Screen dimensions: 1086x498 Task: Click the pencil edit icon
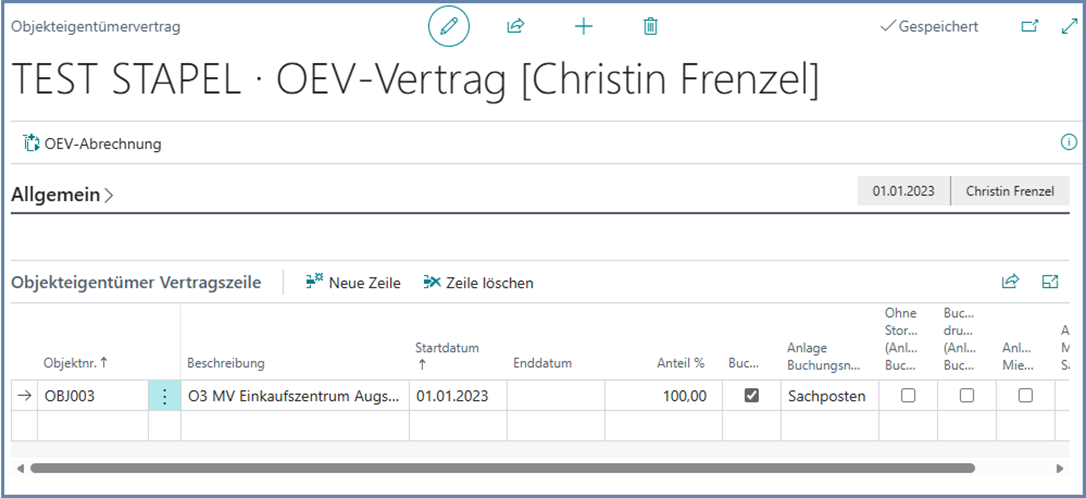click(448, 27)
